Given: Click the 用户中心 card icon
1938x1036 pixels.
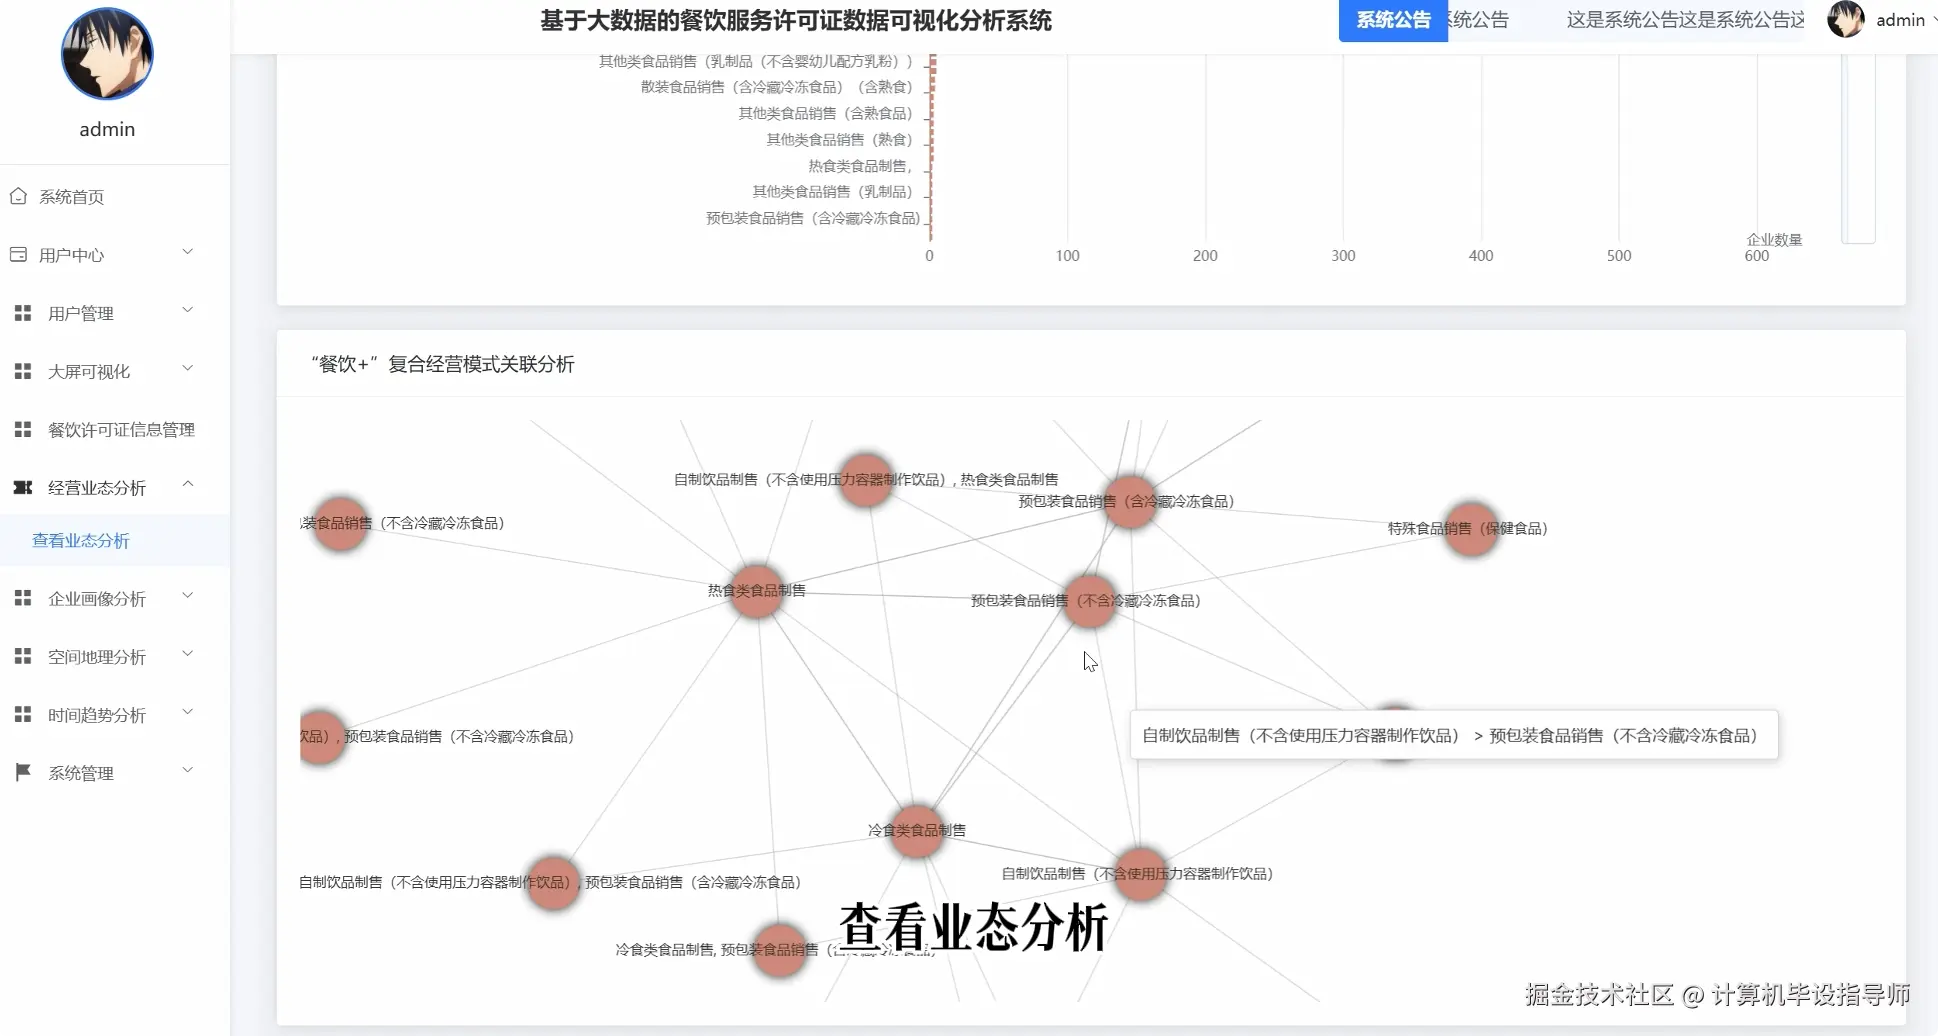Looking at the screenshot, I should point(18,254).
